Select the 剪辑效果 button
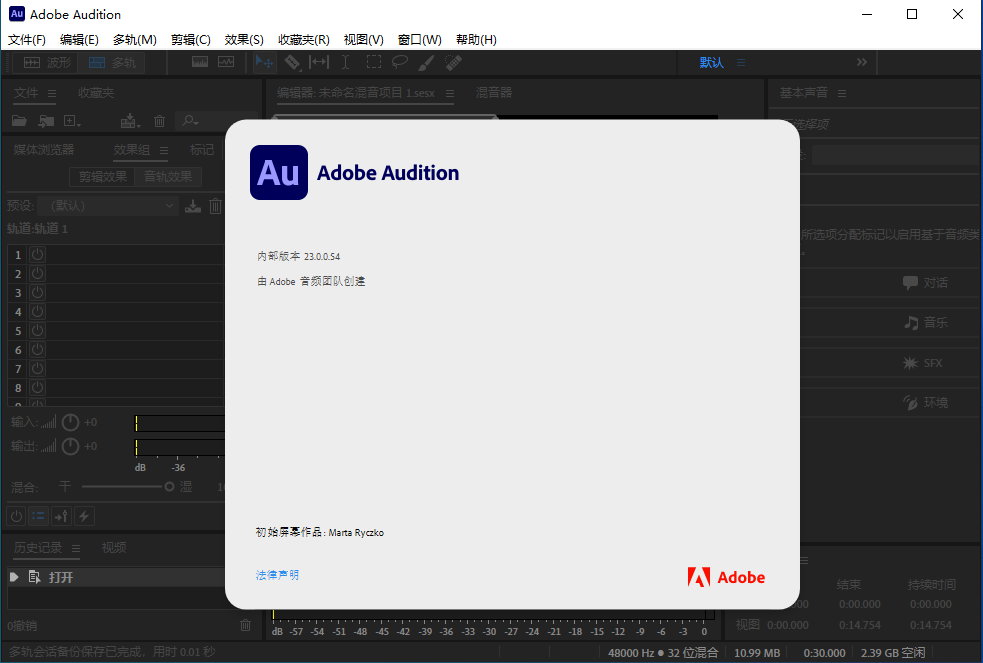This screenshot has width=983, height=663. 103,177
